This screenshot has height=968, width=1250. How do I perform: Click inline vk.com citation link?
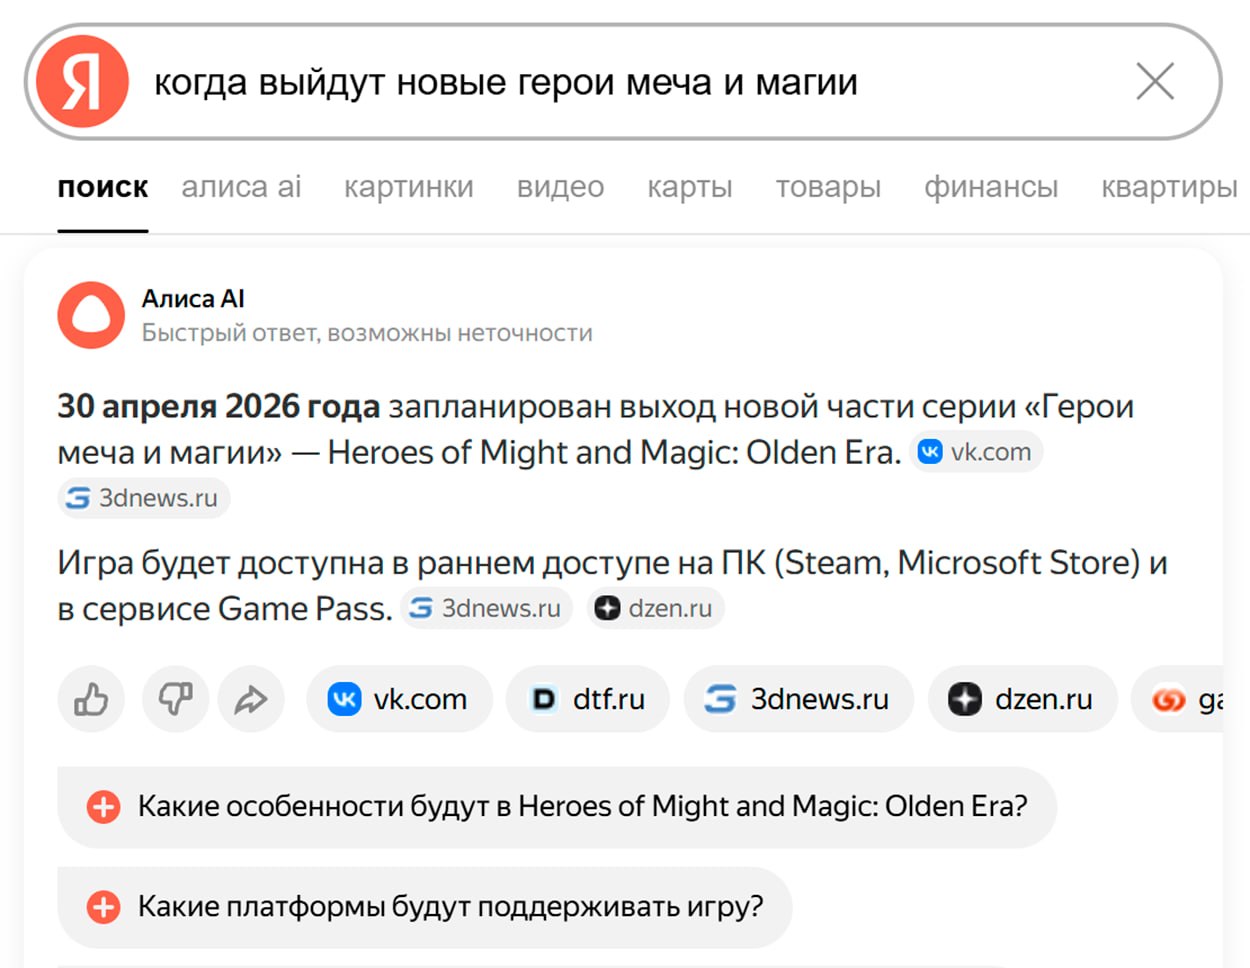[x=975, y=452]
